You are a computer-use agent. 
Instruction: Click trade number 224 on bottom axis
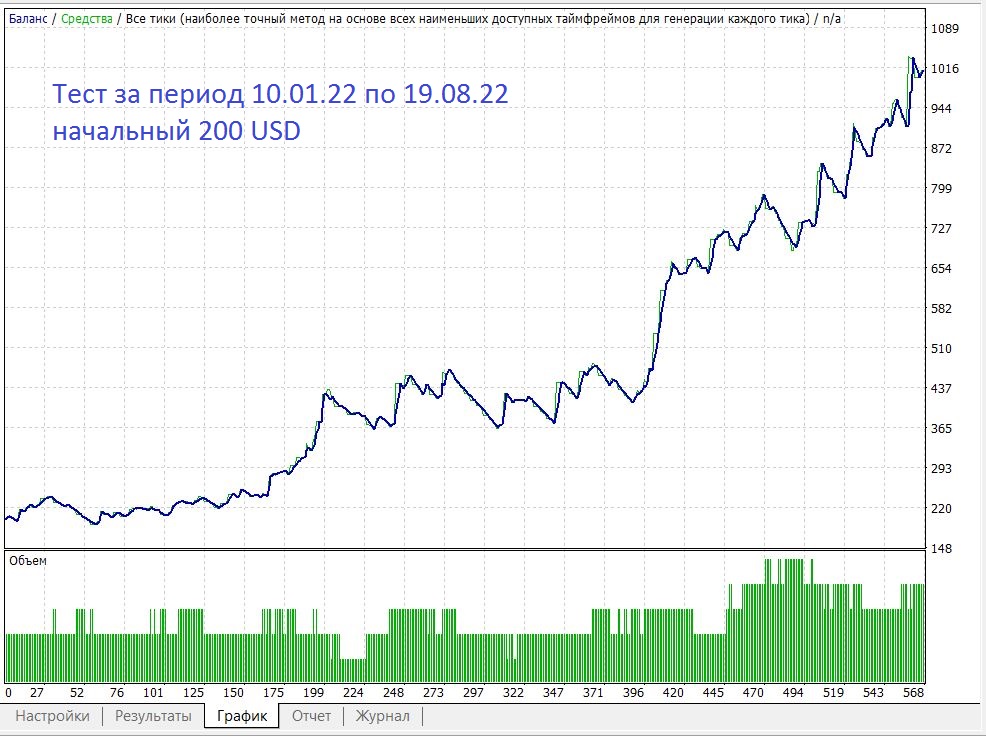point(353,692)
